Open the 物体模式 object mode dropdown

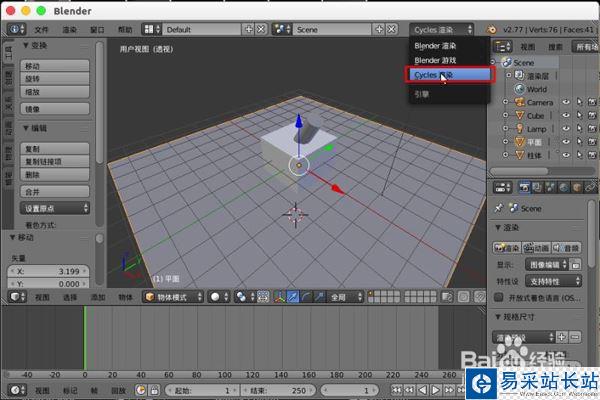coord(173,297)
